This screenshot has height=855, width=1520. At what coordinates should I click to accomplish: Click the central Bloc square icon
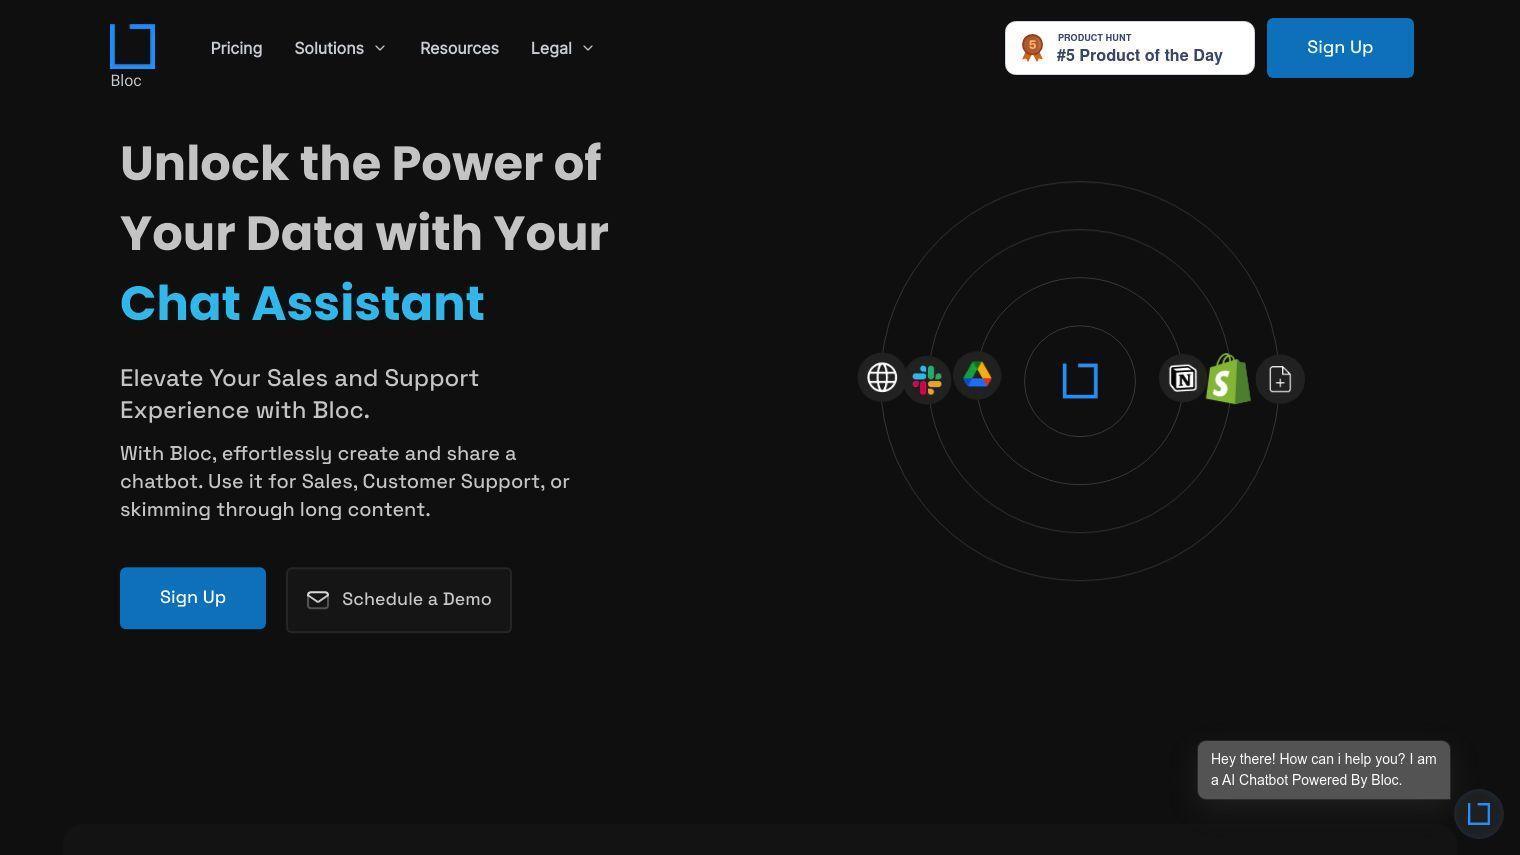pyautogui.click(x=1080, y=381)
